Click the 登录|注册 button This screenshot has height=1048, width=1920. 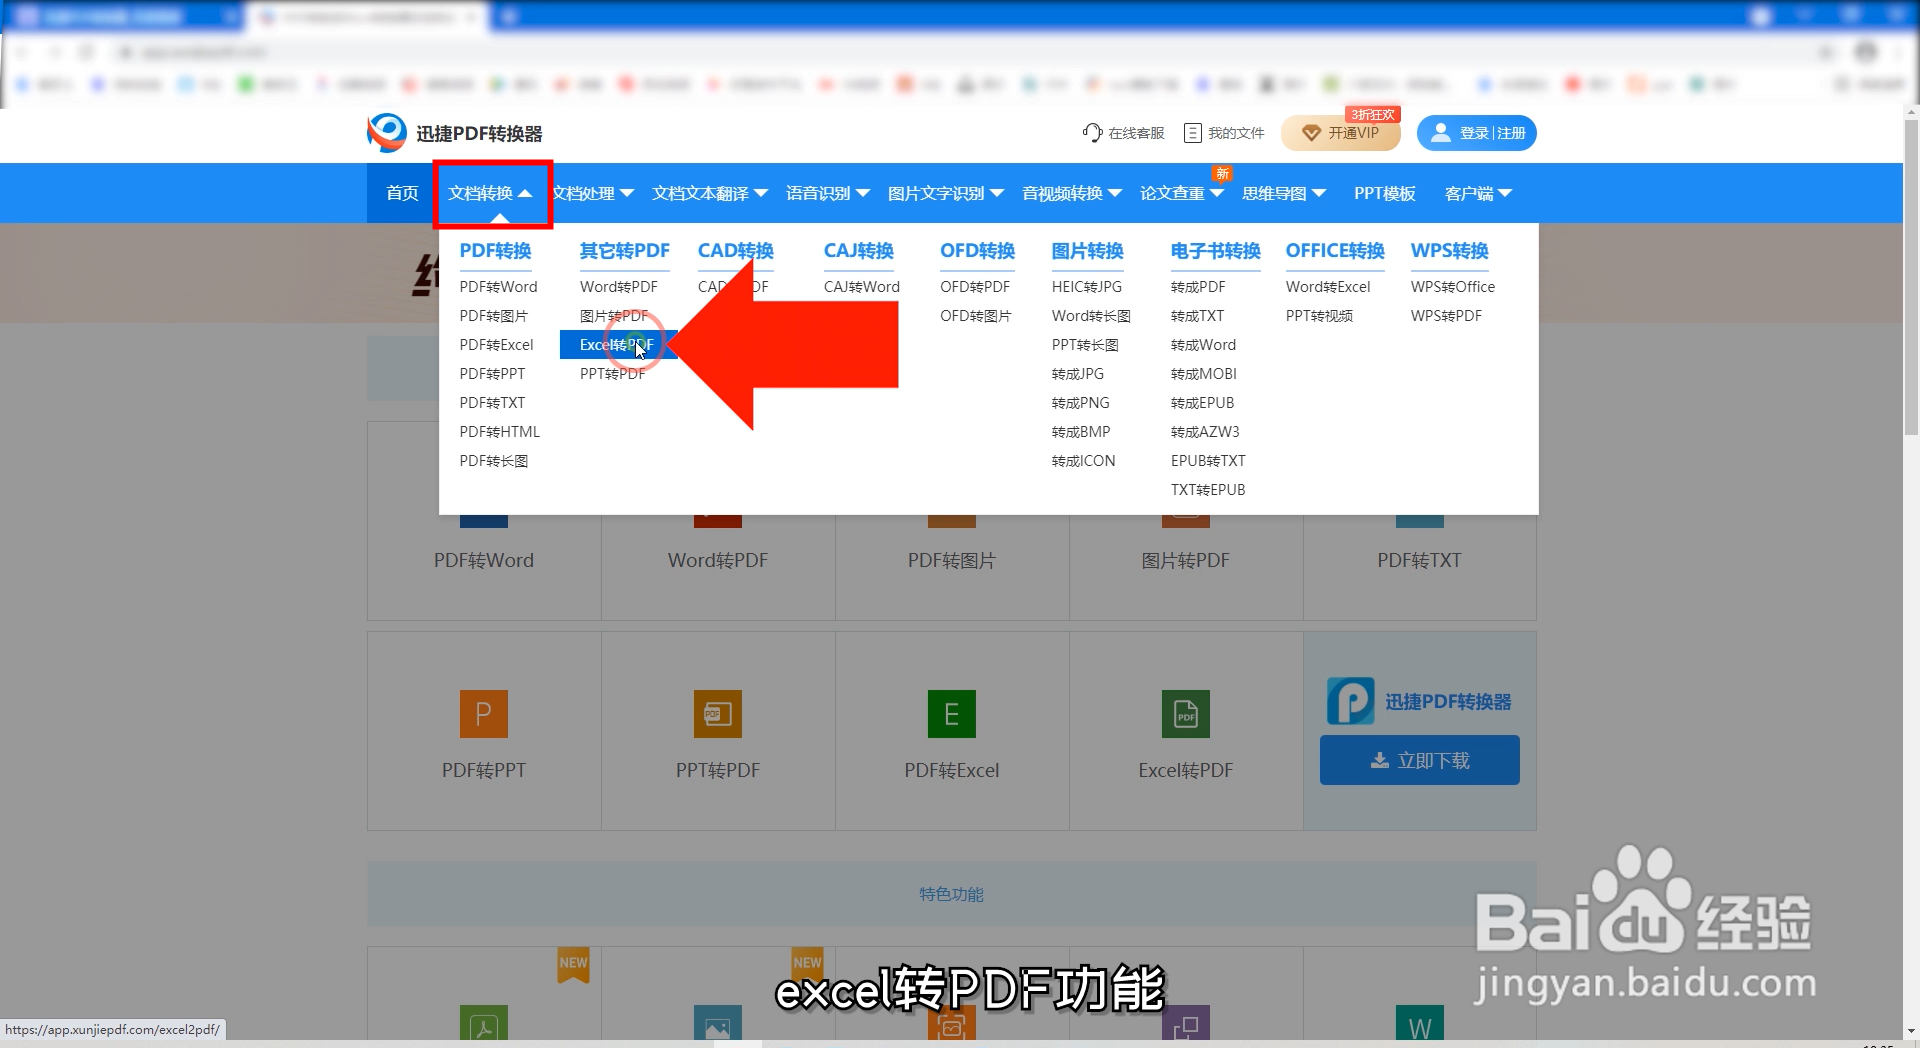pyautogui.click(x=1477, y=132)
